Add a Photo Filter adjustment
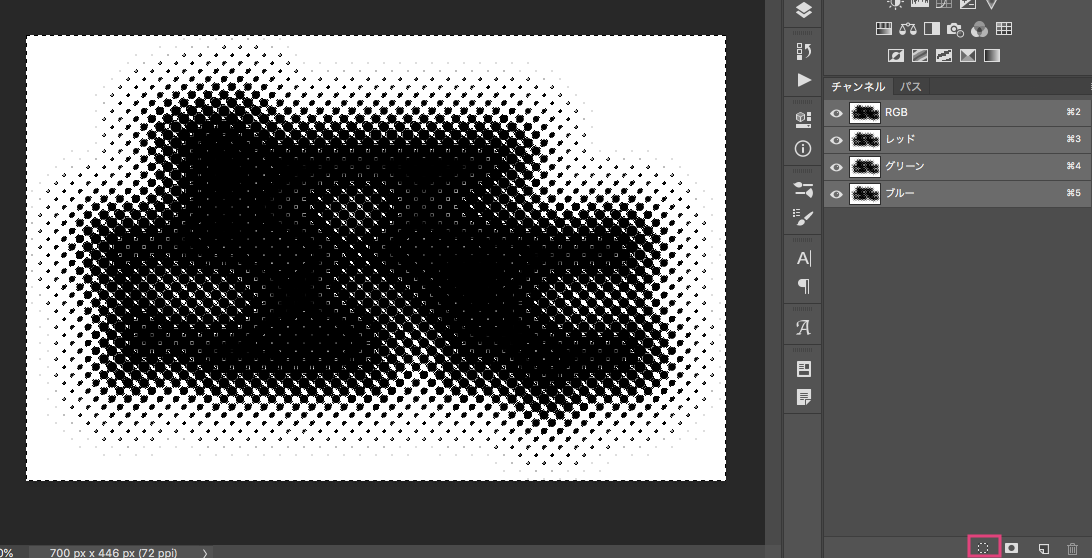 pos(955,29)
